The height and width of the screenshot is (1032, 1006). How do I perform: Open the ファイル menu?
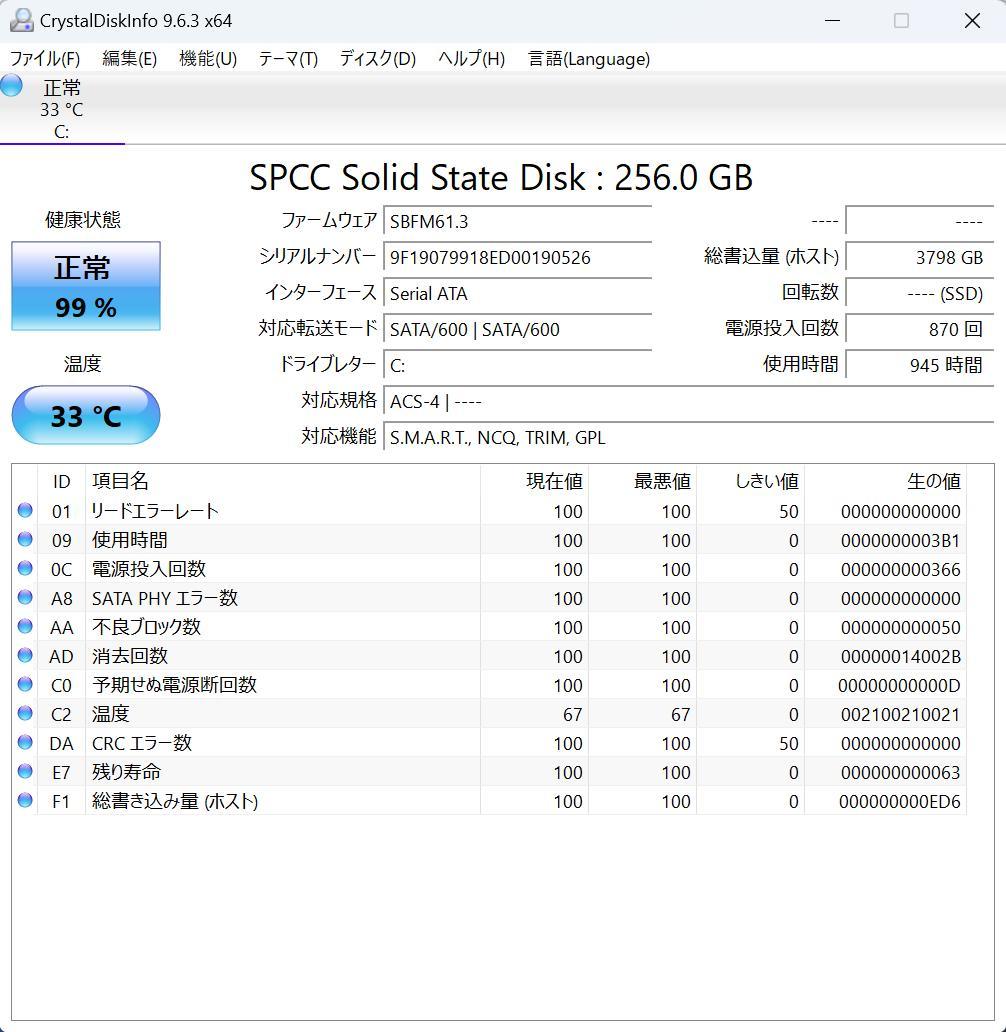pyautogui.click(x=44, y=59)
